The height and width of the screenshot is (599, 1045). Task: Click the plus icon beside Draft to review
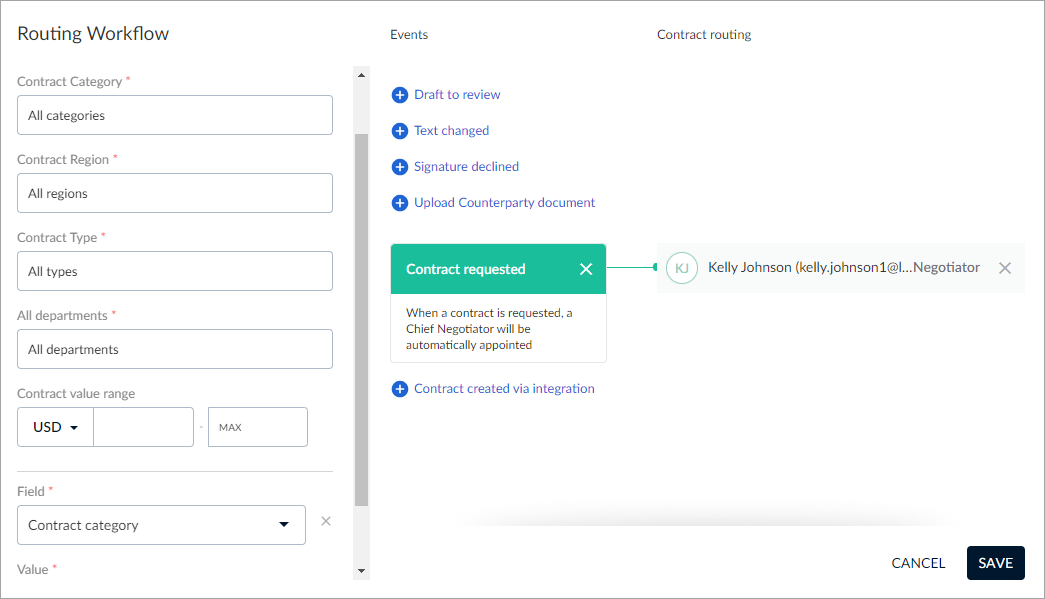(x=399, y=95)
